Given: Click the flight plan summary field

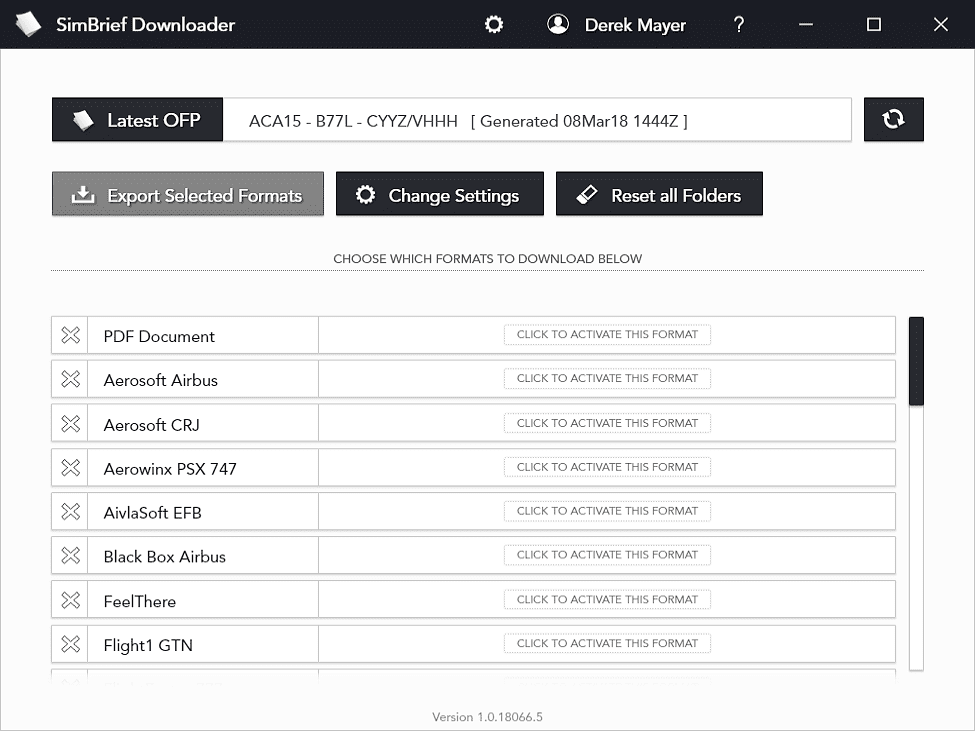Looking at the screenshot, I should click(547, 120).
